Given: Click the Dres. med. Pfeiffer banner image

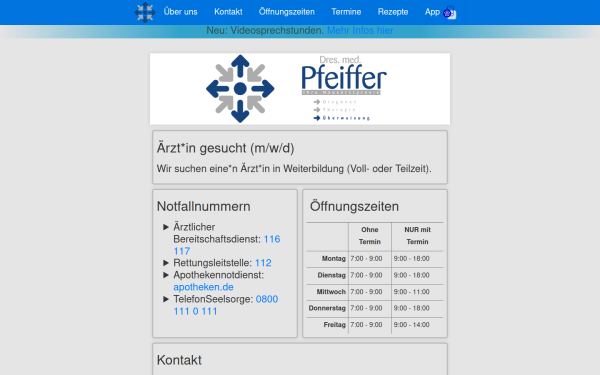Looking at the screenshot, I should (x=300, y=89).
